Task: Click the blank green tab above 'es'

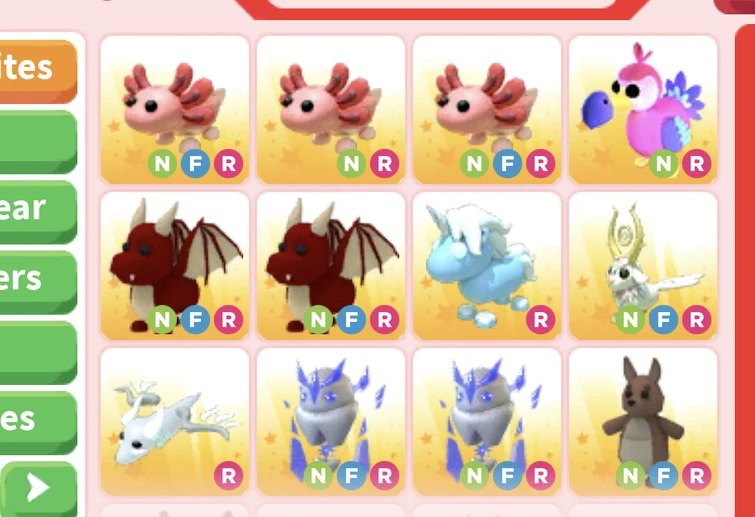Action: coord(38,352)
